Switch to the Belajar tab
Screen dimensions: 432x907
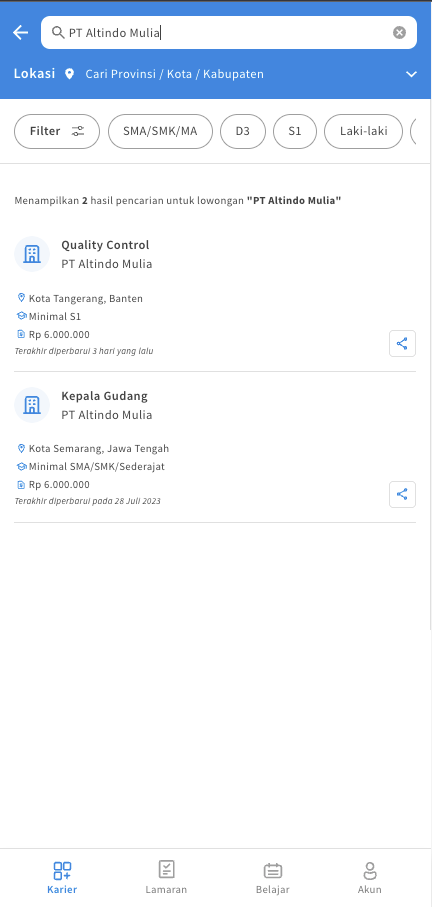[272, 877]
